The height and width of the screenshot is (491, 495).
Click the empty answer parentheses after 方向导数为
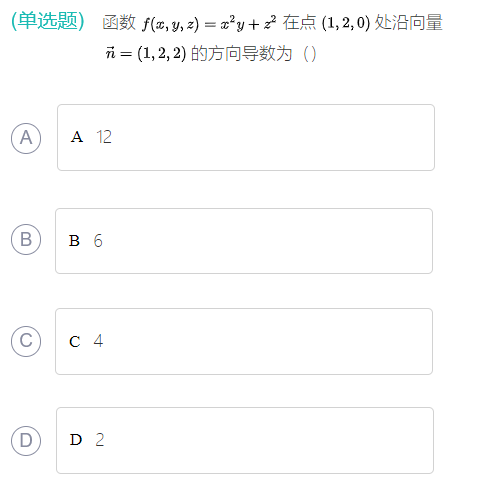[x=310, y=54]
